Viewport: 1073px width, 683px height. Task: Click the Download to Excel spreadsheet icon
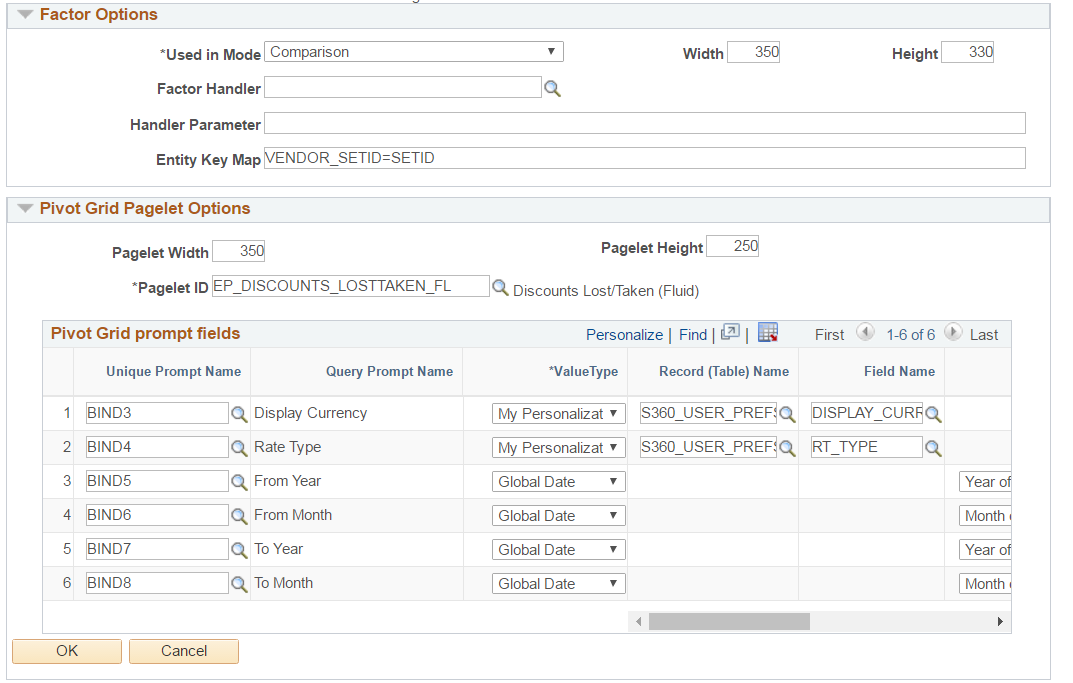[767, 334]
